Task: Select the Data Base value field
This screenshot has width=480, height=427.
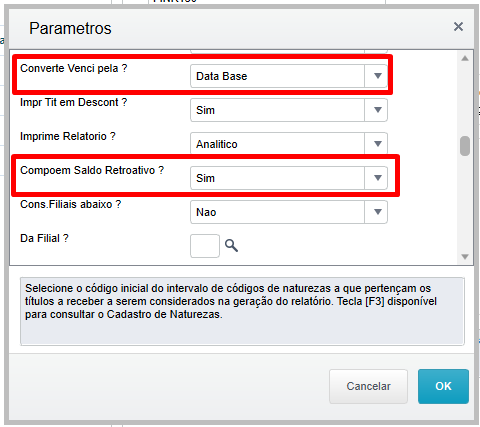Action: [277, 76]
